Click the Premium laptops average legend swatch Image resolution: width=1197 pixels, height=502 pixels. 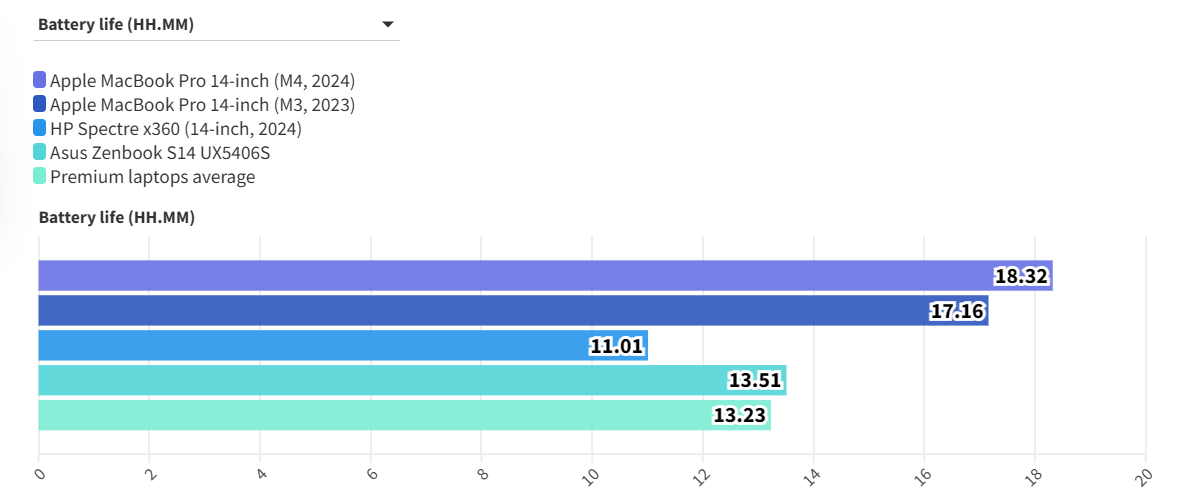40,176
